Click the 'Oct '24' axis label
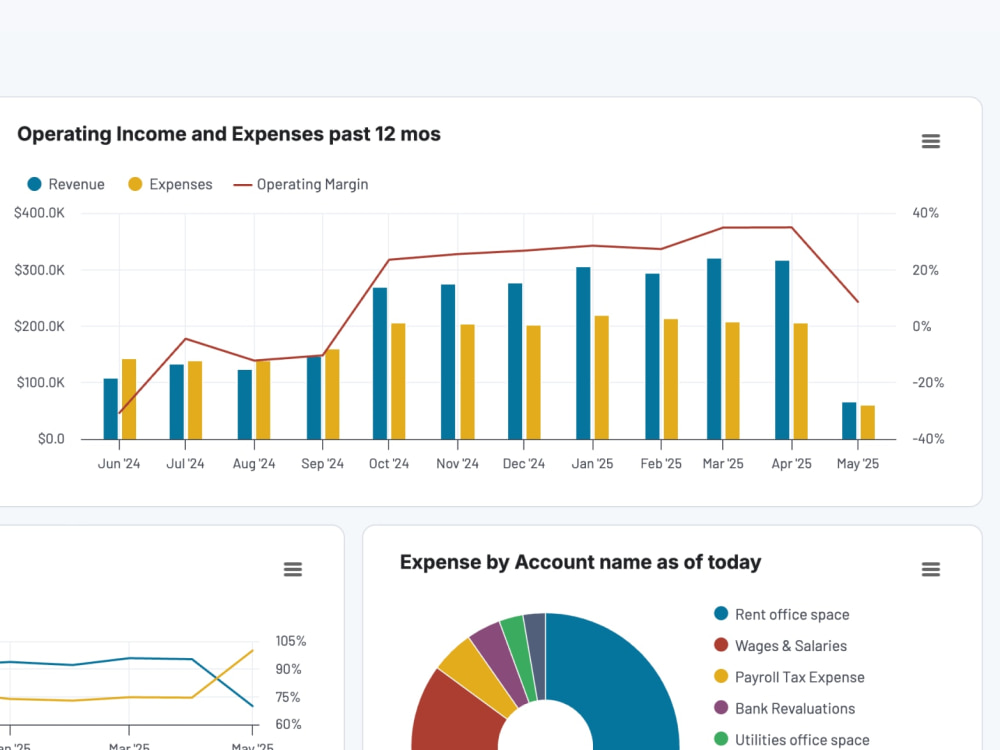This screenshot has height=750, width=1000. [x=389, y=464]
